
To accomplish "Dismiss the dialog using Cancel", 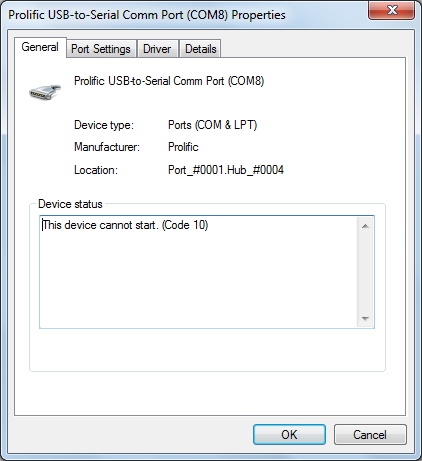I will [370, 435].
